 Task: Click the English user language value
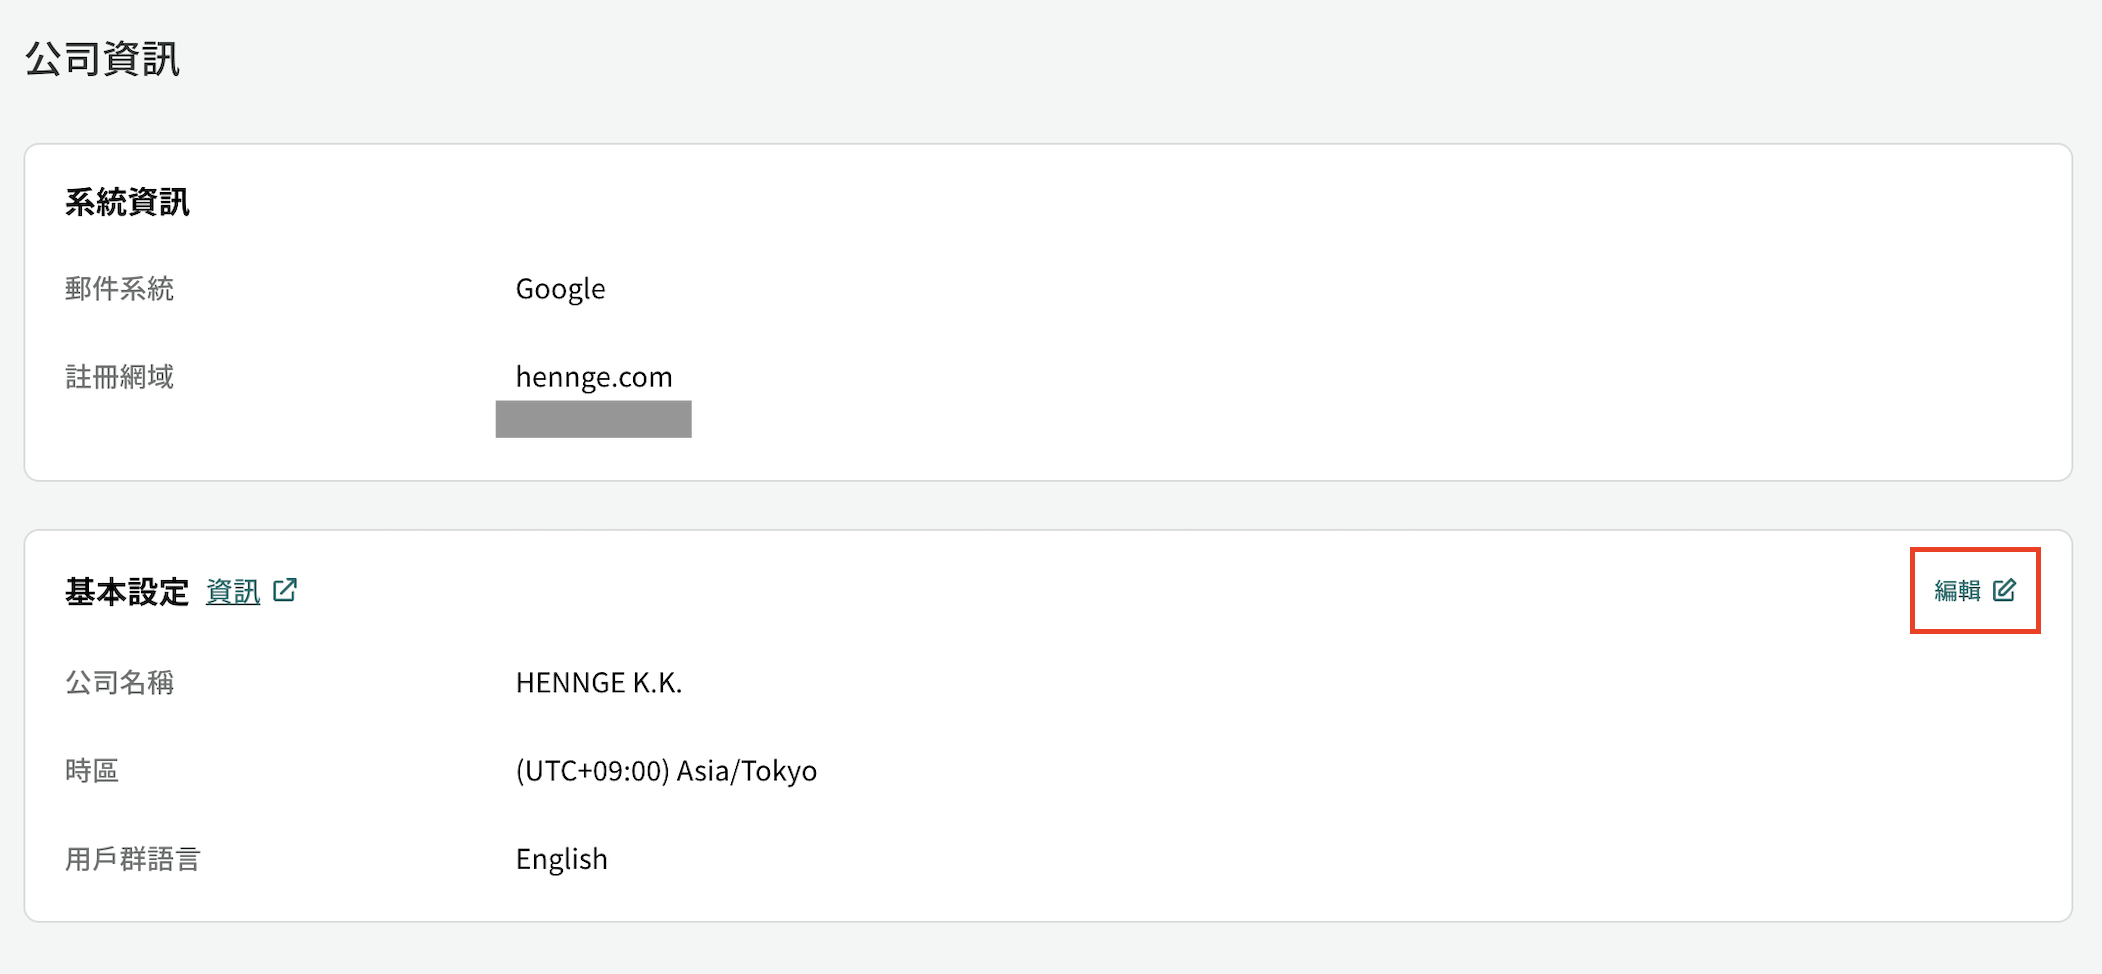[x=561, y=859]
